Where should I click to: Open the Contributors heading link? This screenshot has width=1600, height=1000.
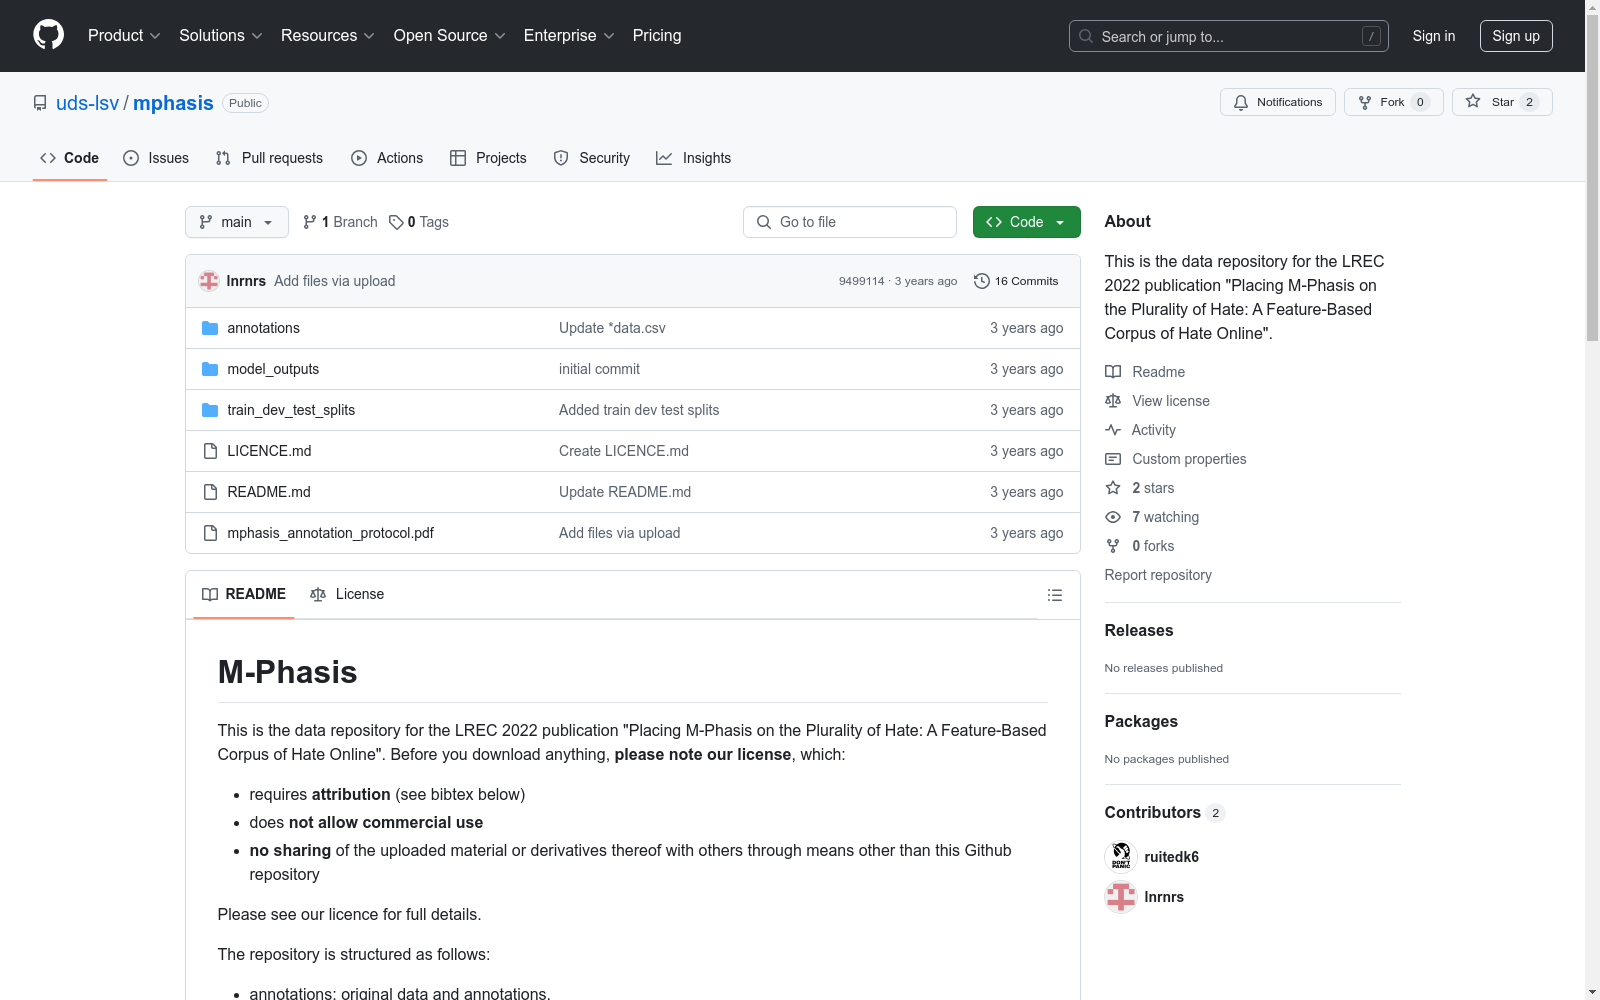point(1165,813)
